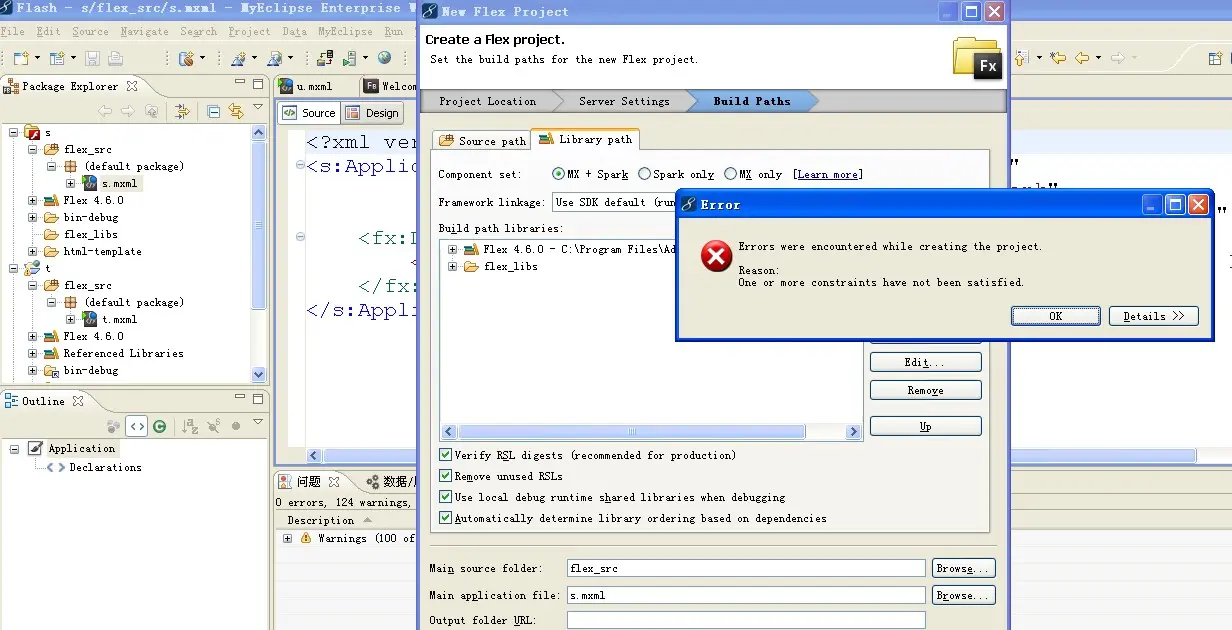Switch to the Source path tab

pyautogui.click(x=481, y=141)
